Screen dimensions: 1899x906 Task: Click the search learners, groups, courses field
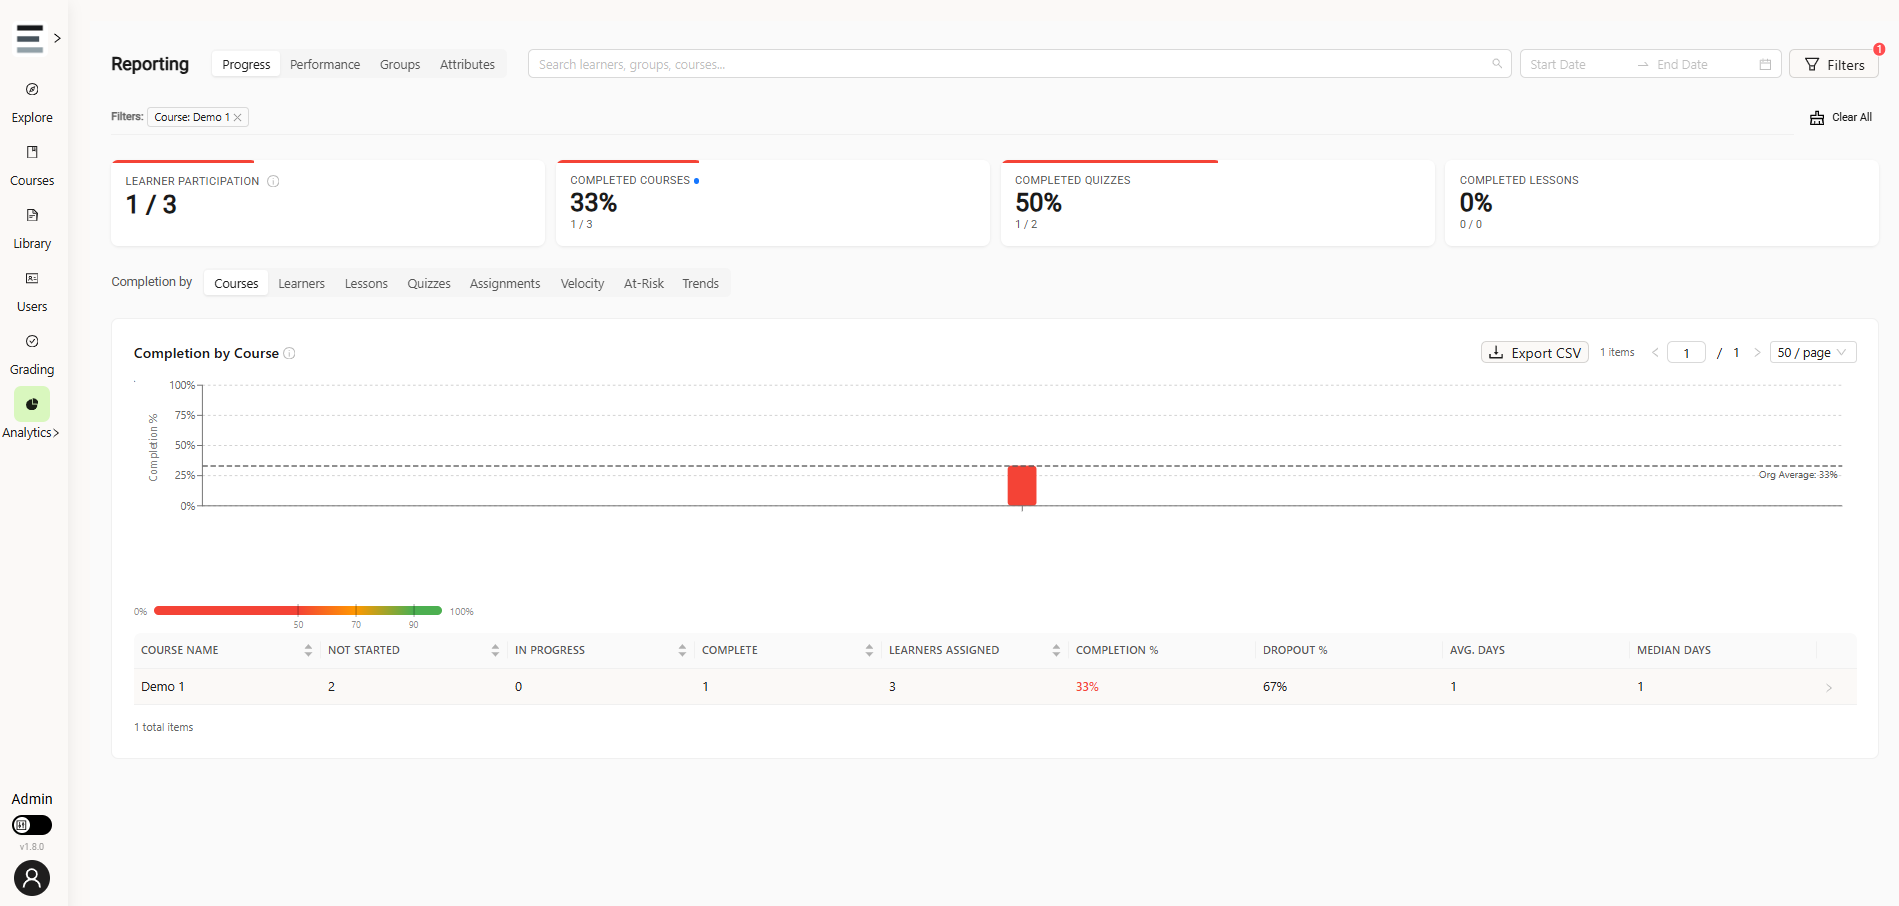[x=1019, y=64]
